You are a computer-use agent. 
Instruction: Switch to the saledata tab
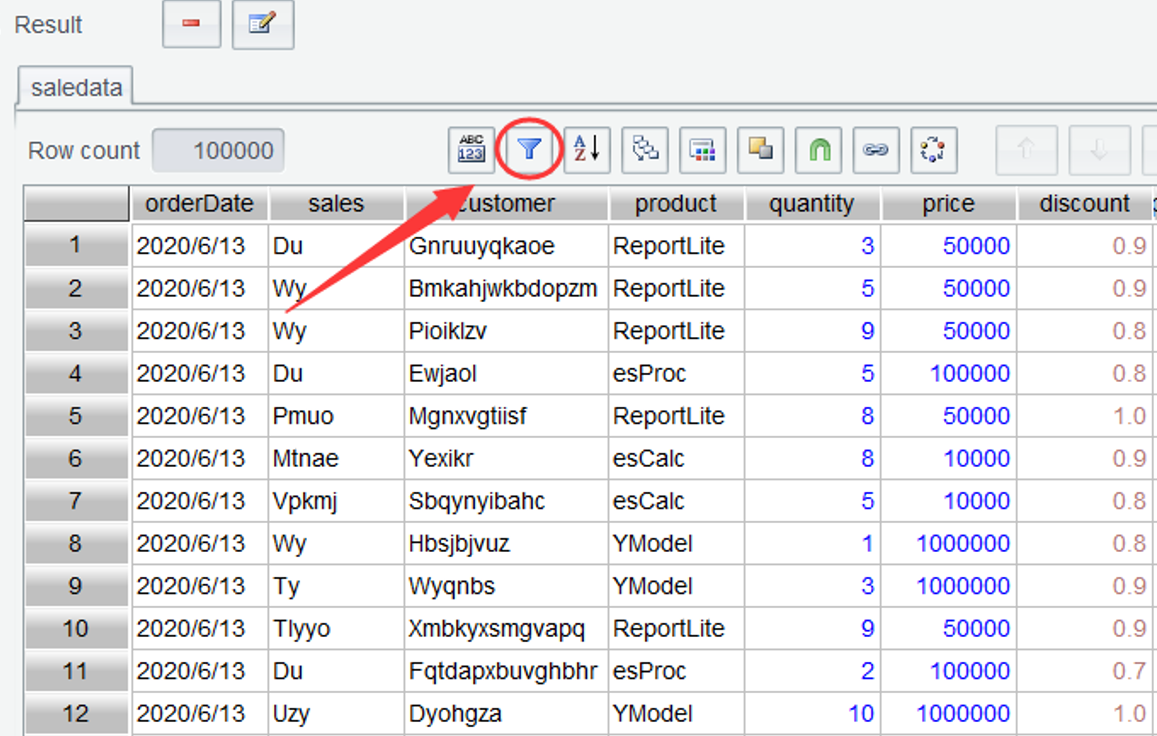(76, 87)
